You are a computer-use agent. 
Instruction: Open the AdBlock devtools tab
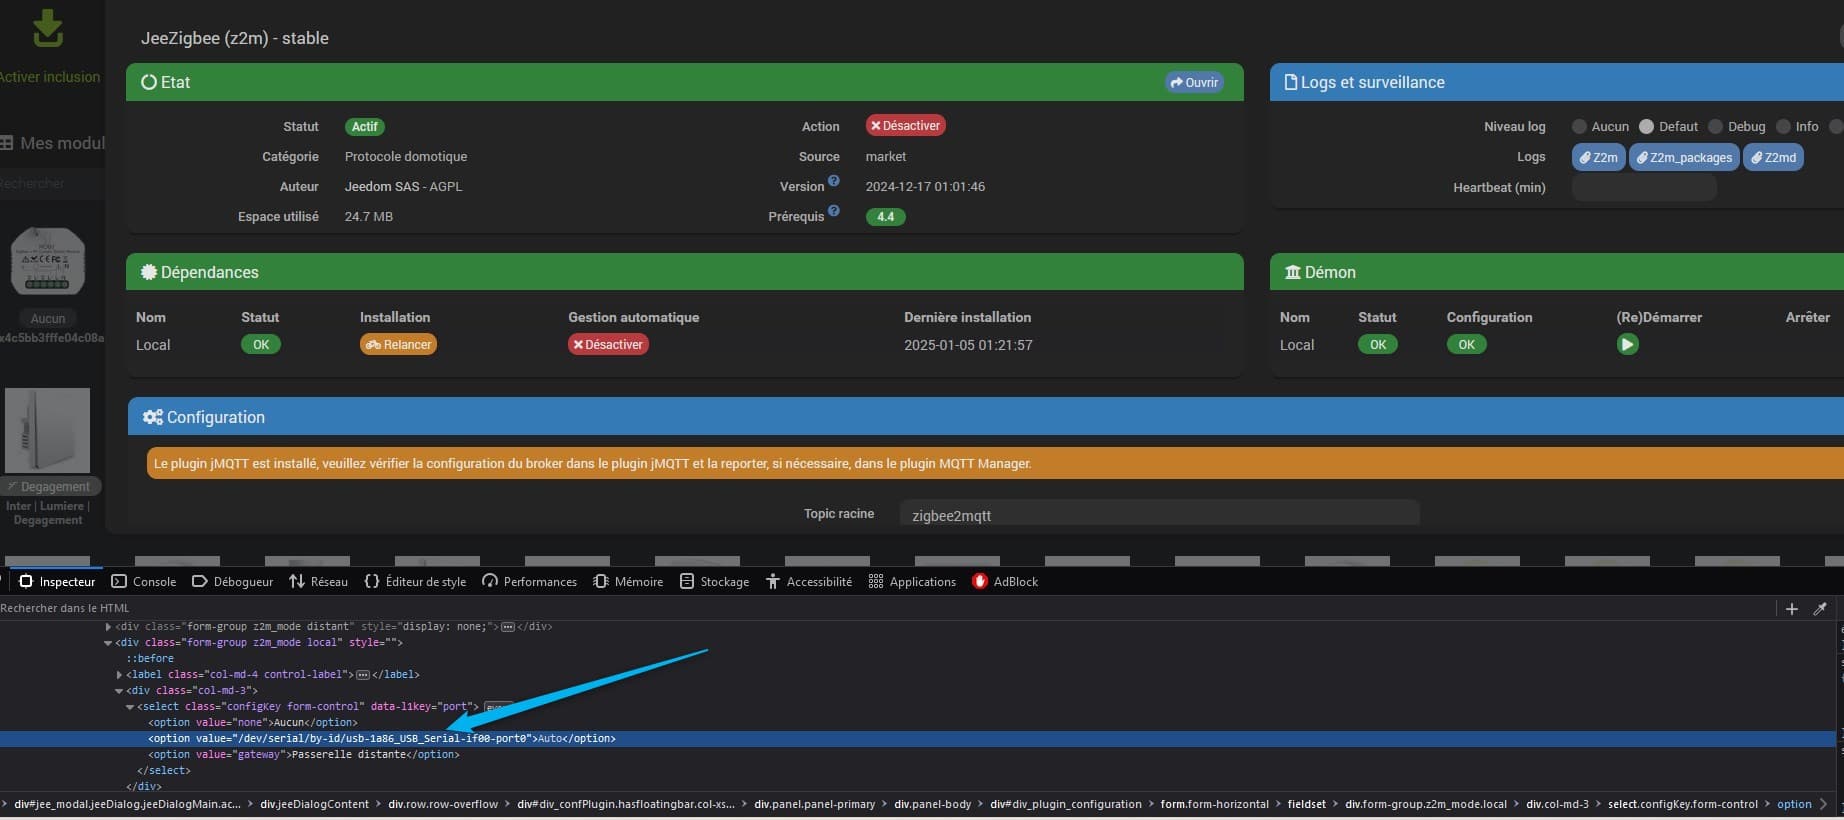(x=1005, y=581)
